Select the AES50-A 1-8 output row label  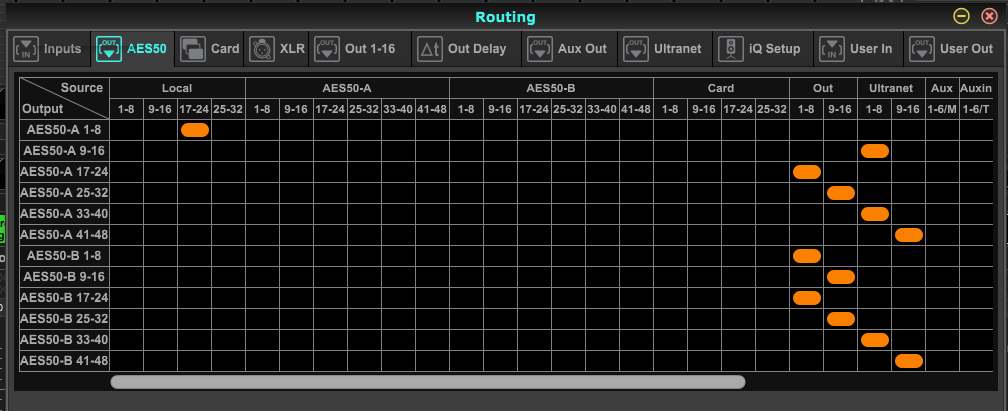point(64,130)
